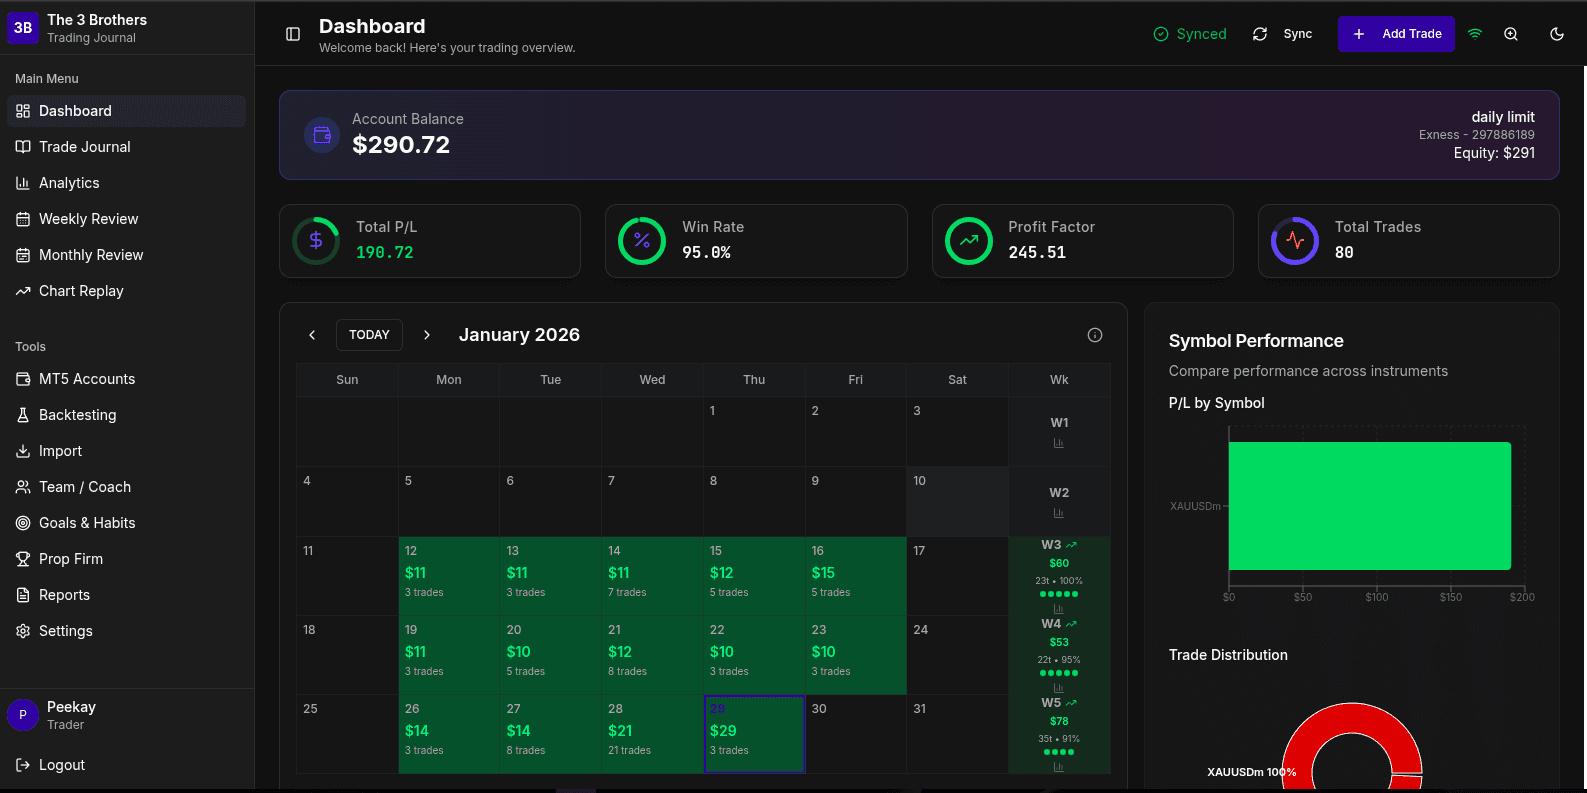This screenshot has width=1587, height=793.
Task: Click green XAUUSDm bar in P/L chart
Action: point(1369,506)
